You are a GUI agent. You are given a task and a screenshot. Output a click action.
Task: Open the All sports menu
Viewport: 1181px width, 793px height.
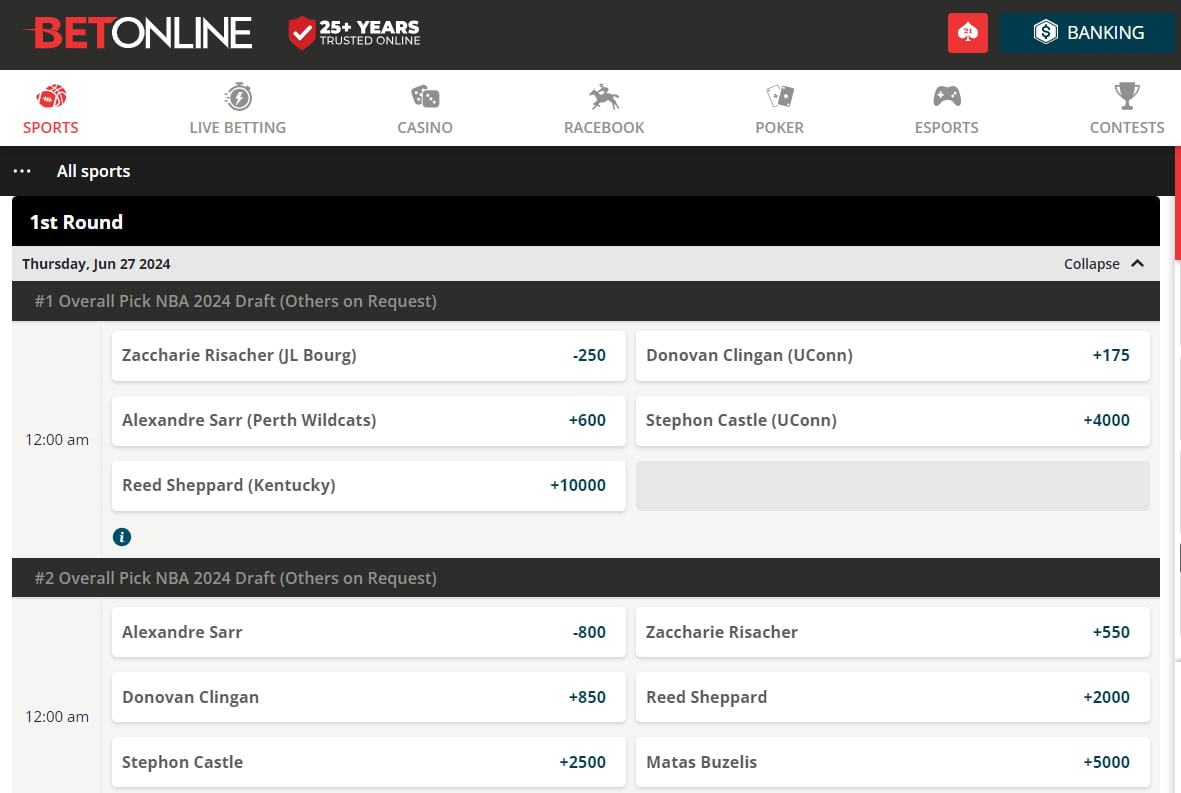tap(93, 171)
